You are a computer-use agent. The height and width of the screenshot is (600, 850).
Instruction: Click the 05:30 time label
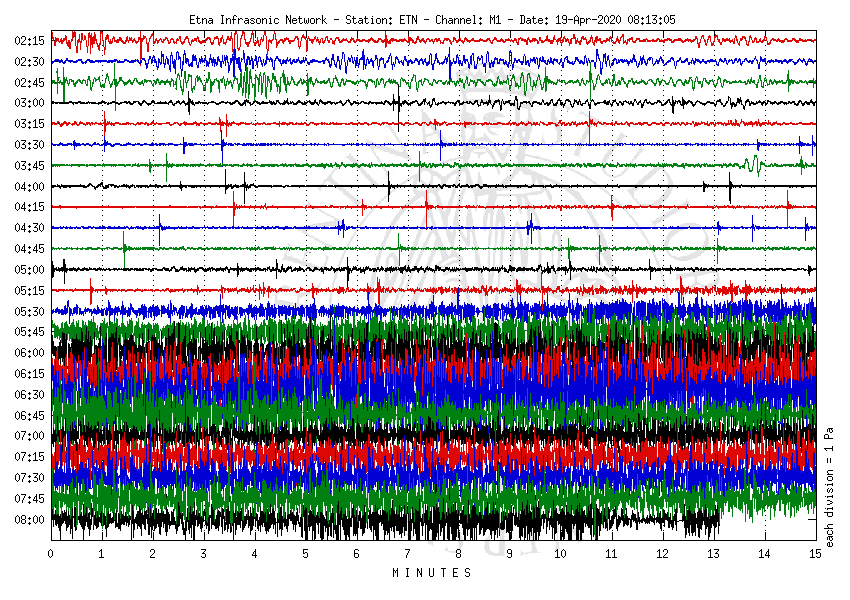point(29,311)
